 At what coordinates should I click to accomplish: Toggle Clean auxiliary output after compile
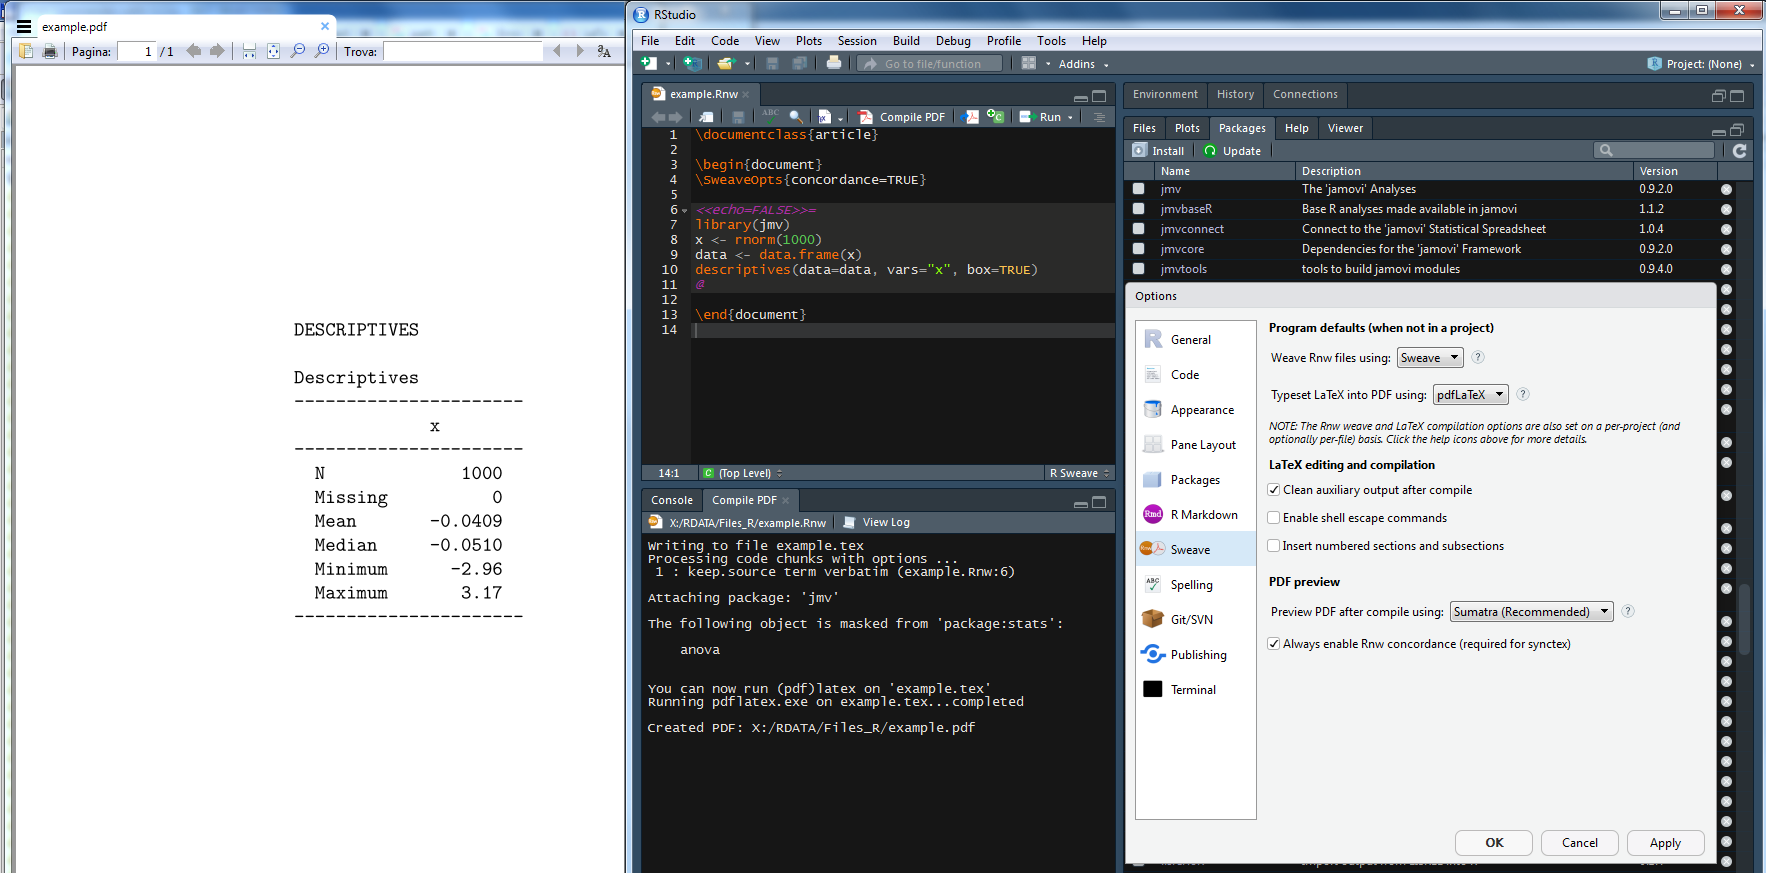(1274, 490)
